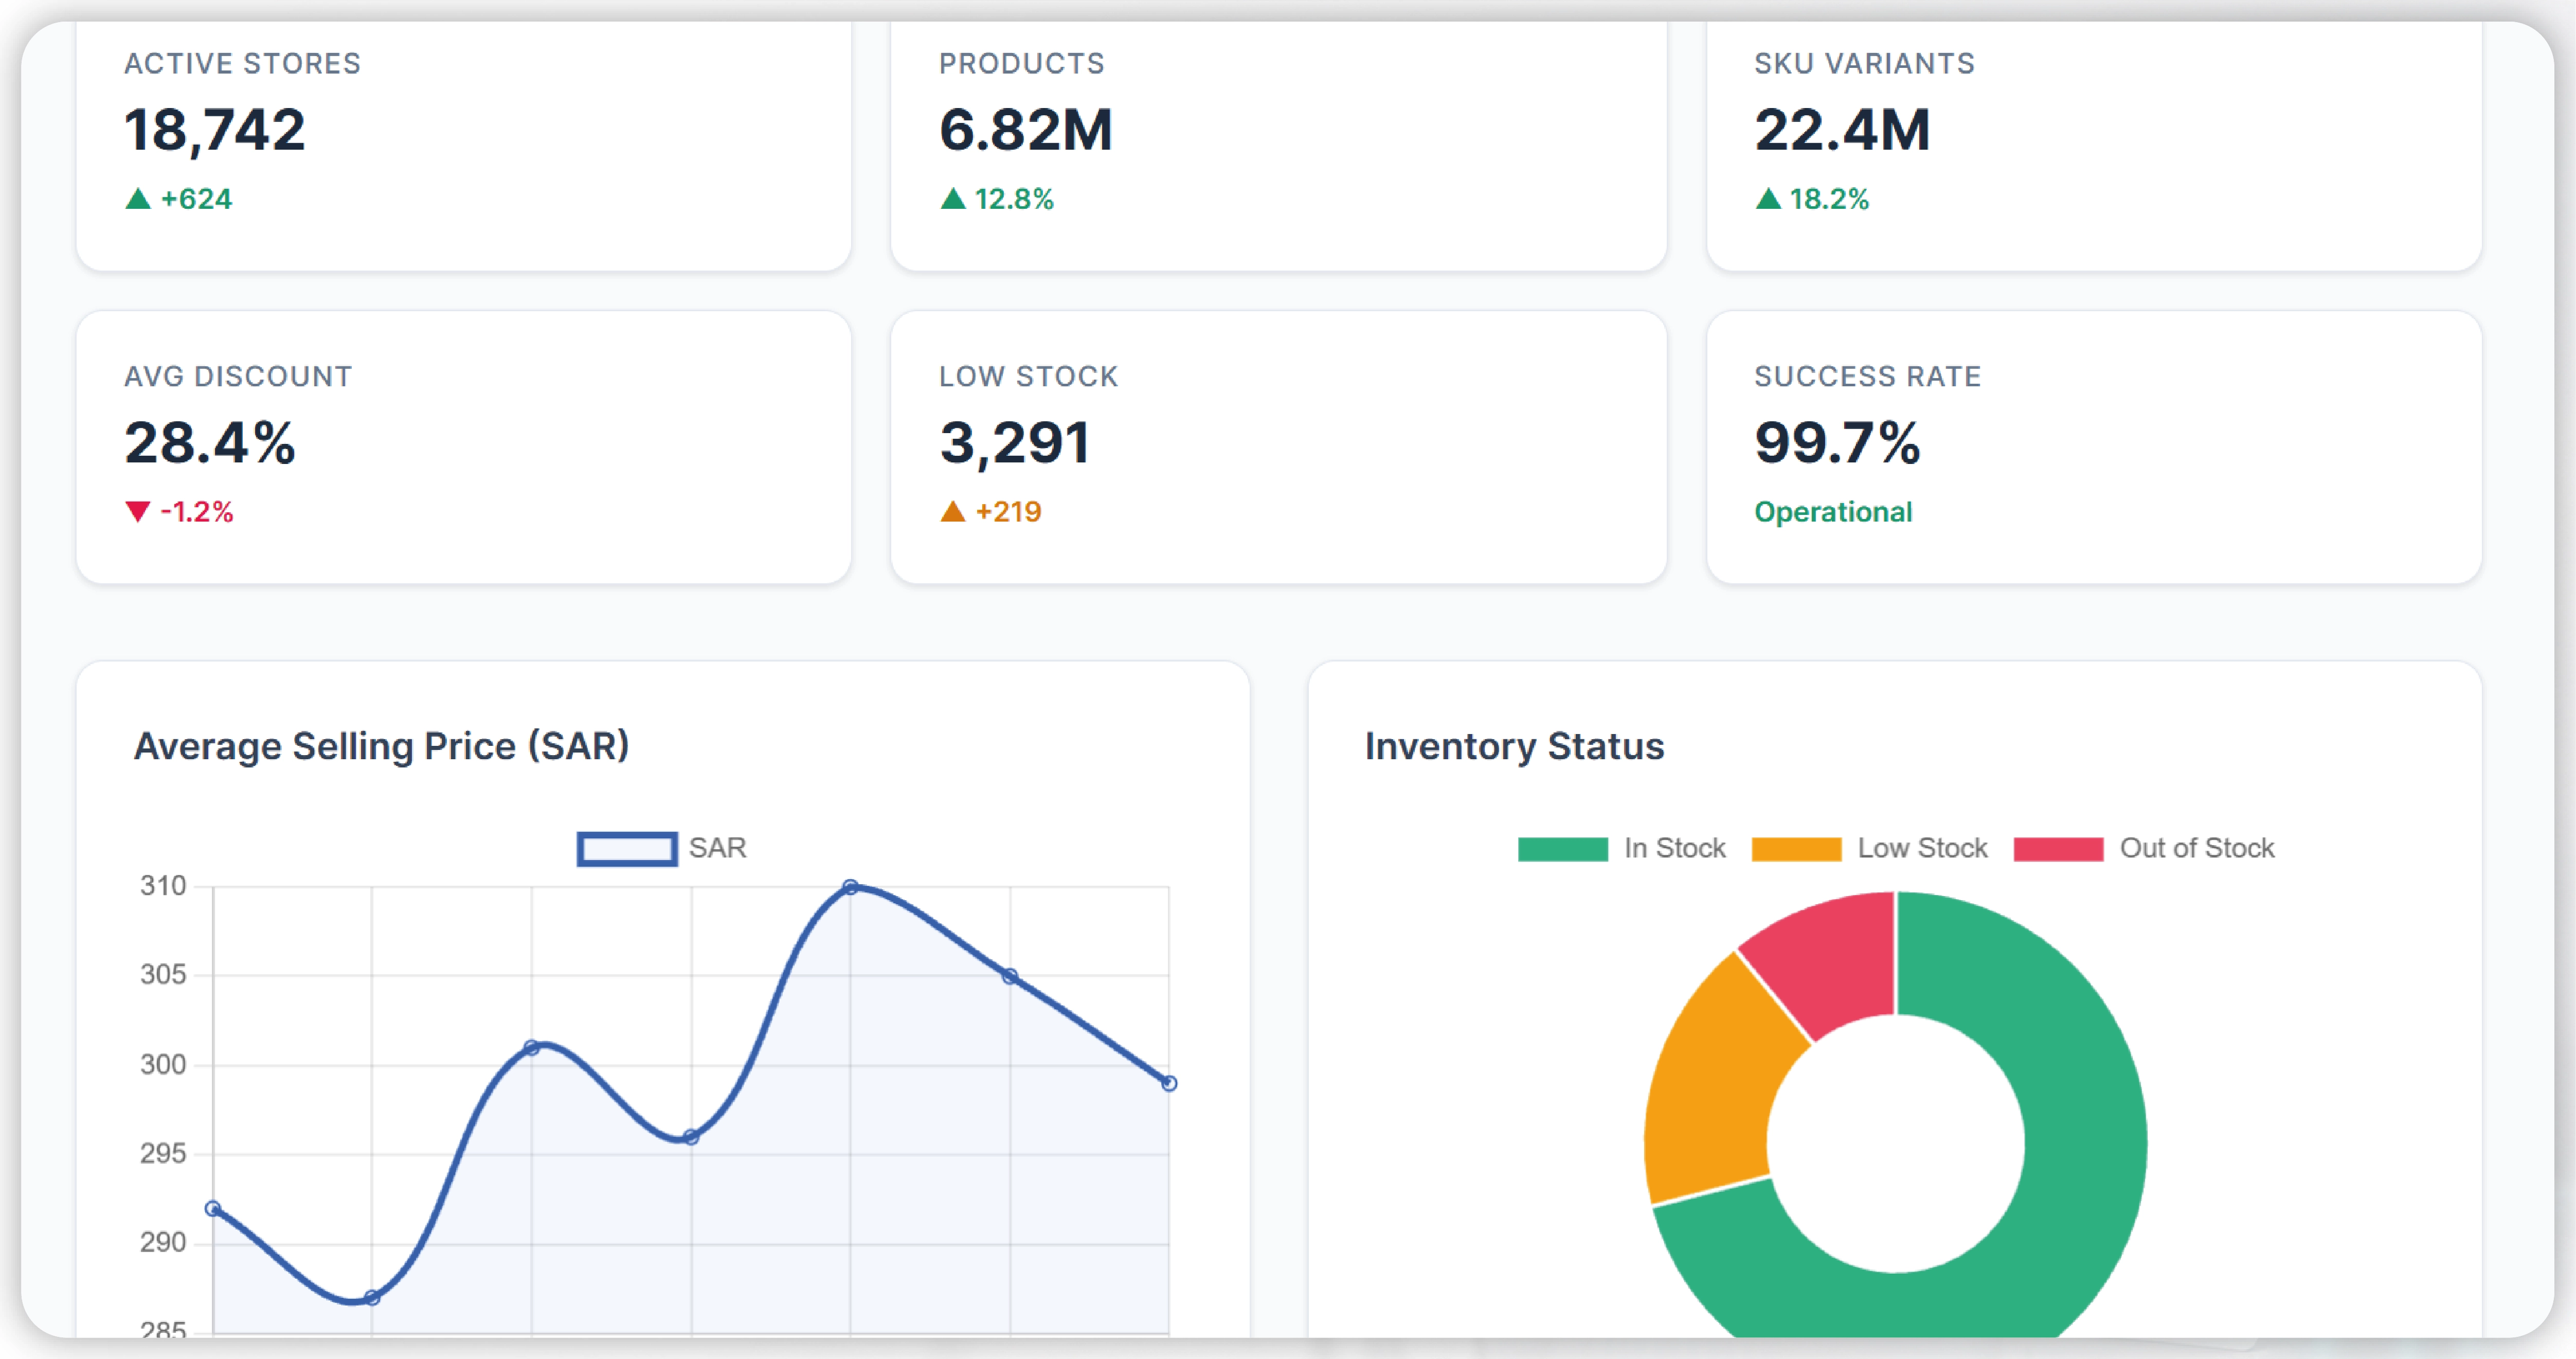The image size is (2576, 1359).
Task: Toggle the Low Stock legend item
Action: pos(1869,848)
